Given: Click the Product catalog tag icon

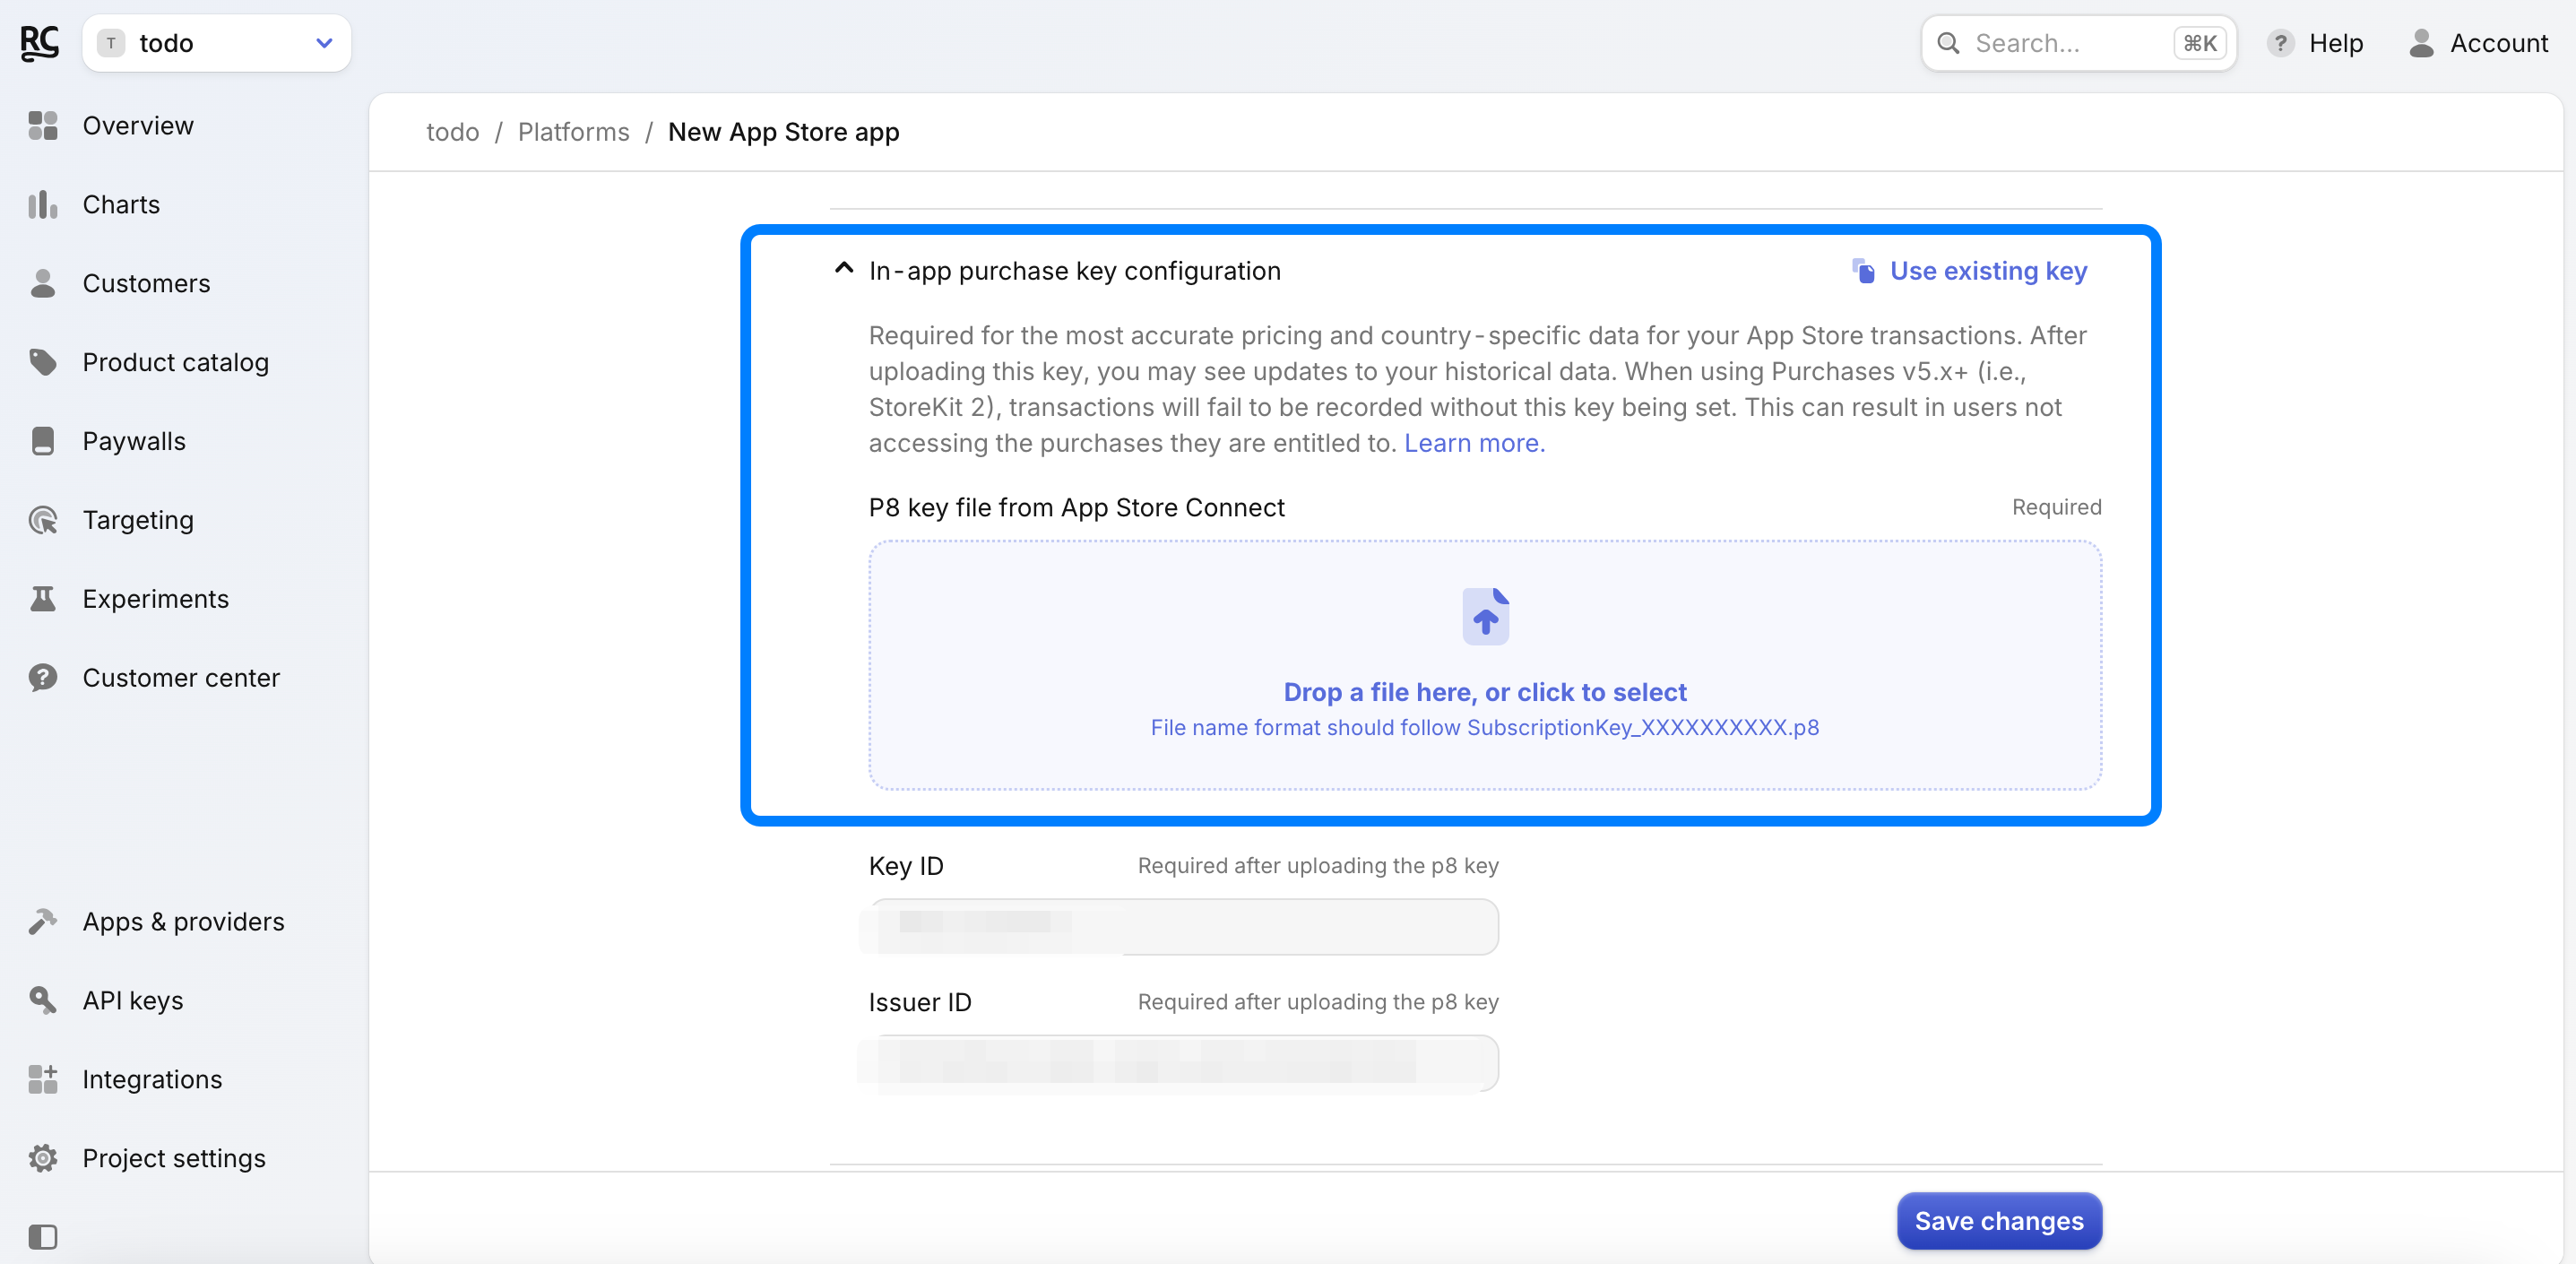Looking at the screenshot, I should point(42,362).
